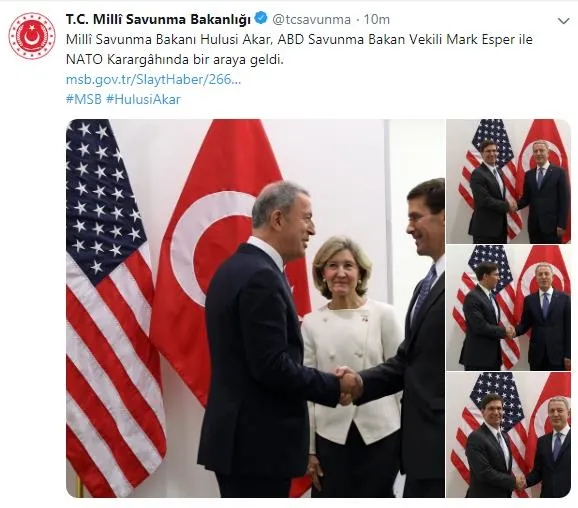Click the @tcsavunma handle
578x508 pixels.
click(x=311, y=19)
